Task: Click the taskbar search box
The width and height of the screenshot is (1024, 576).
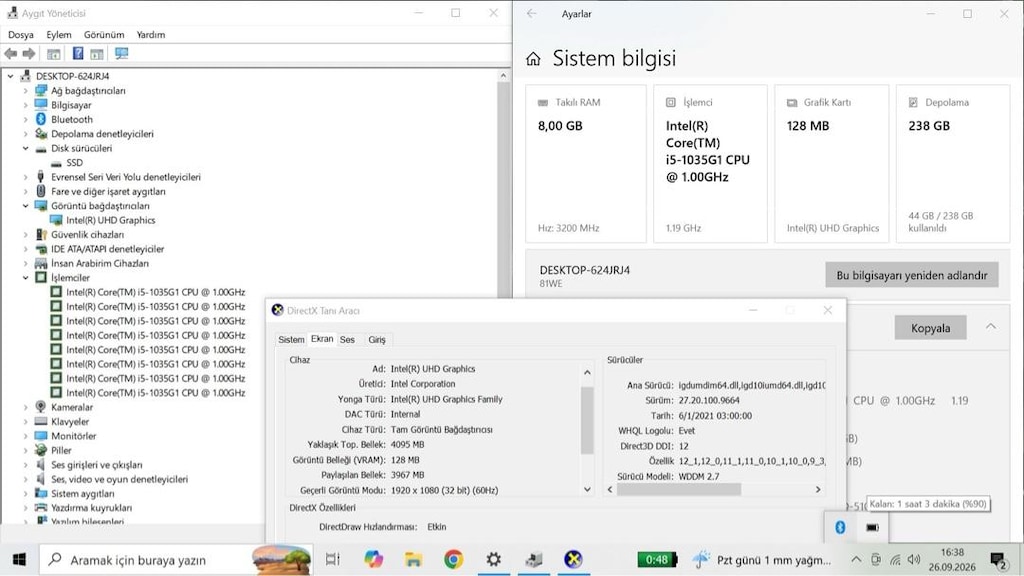Action: click(175, 560)
